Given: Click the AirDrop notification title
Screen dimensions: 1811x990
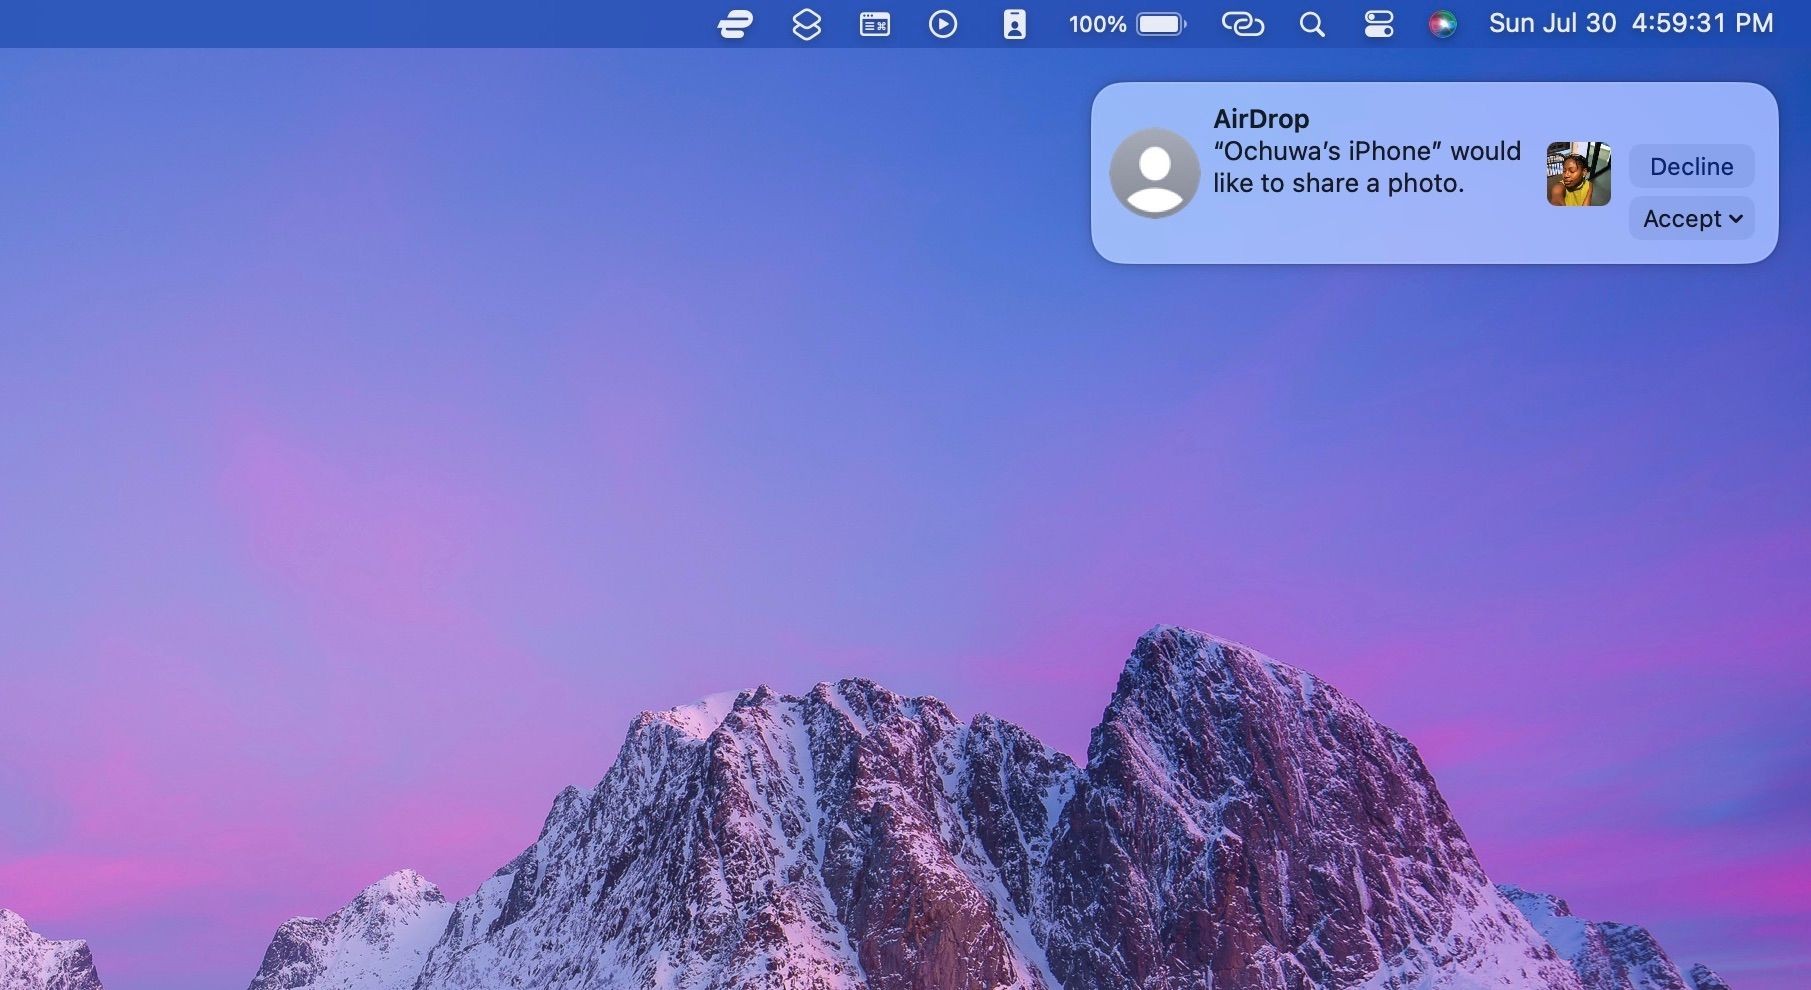Looking at the screenshot, I should [1261, 118].
